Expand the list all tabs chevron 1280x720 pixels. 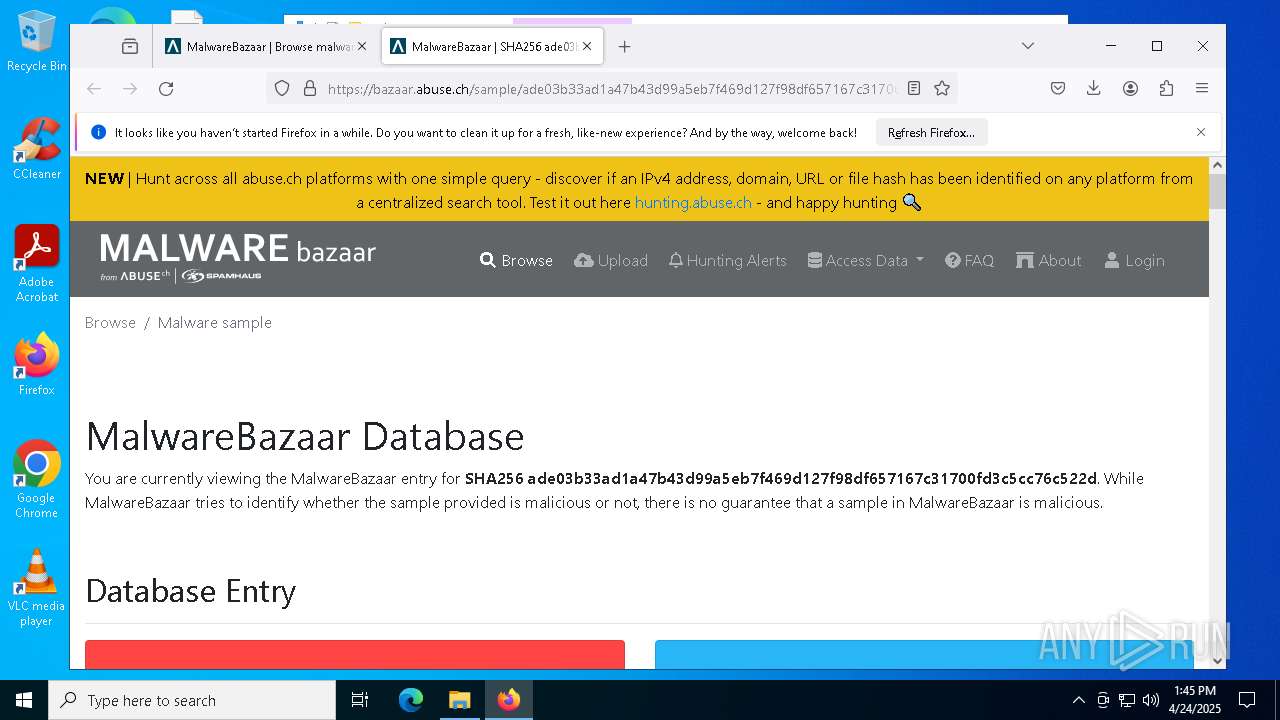[x=1027, y=46]
